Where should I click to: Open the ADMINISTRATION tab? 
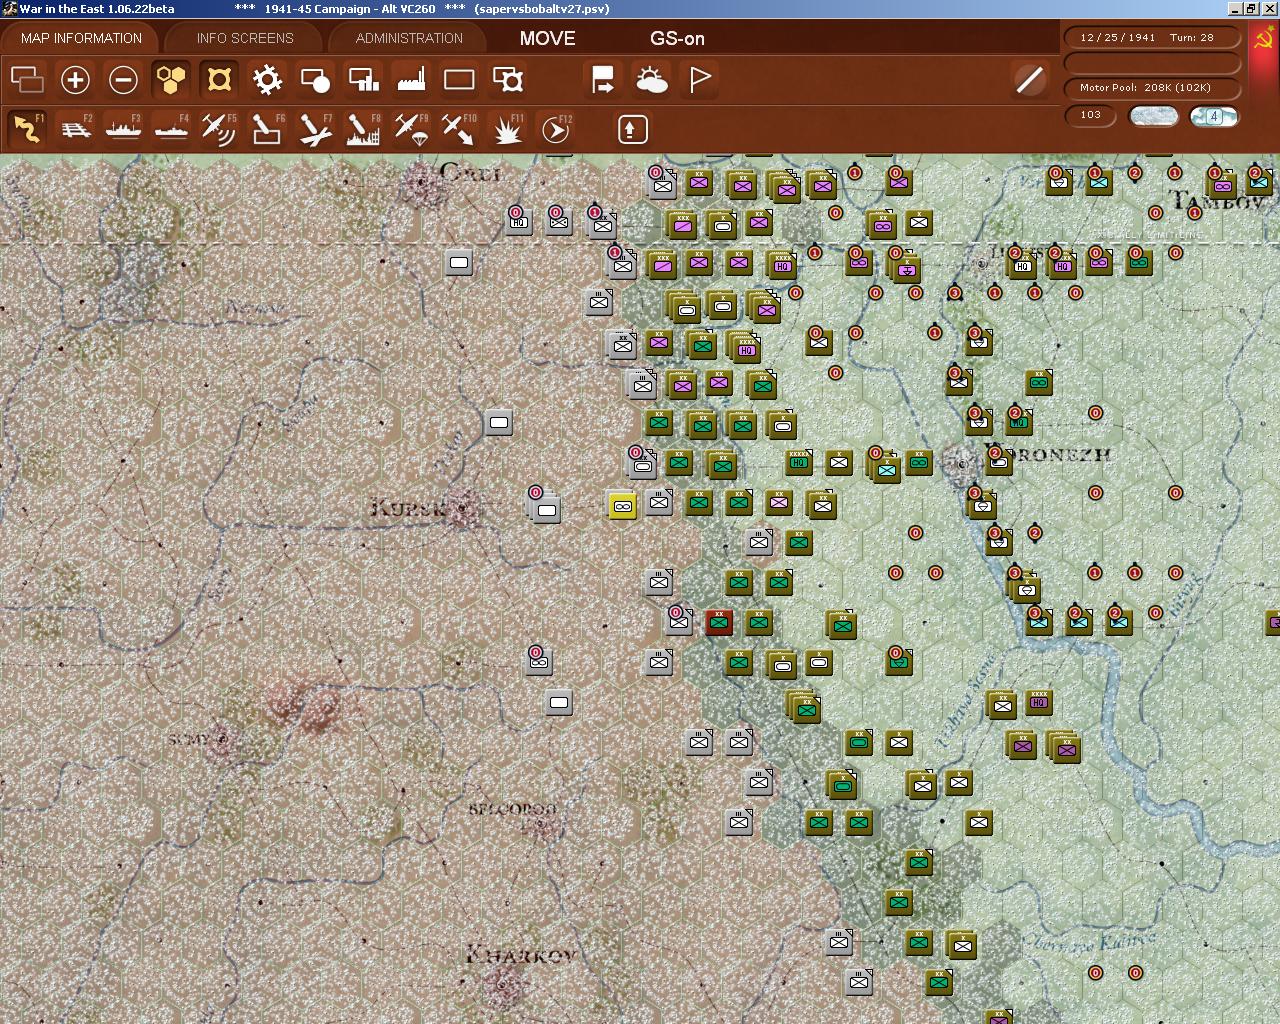[x=409, y=38]
